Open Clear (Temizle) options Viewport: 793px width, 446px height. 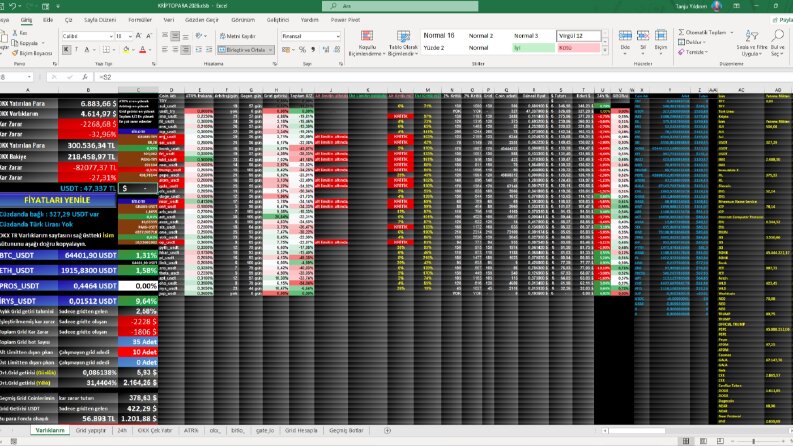[x=693, y=52]
